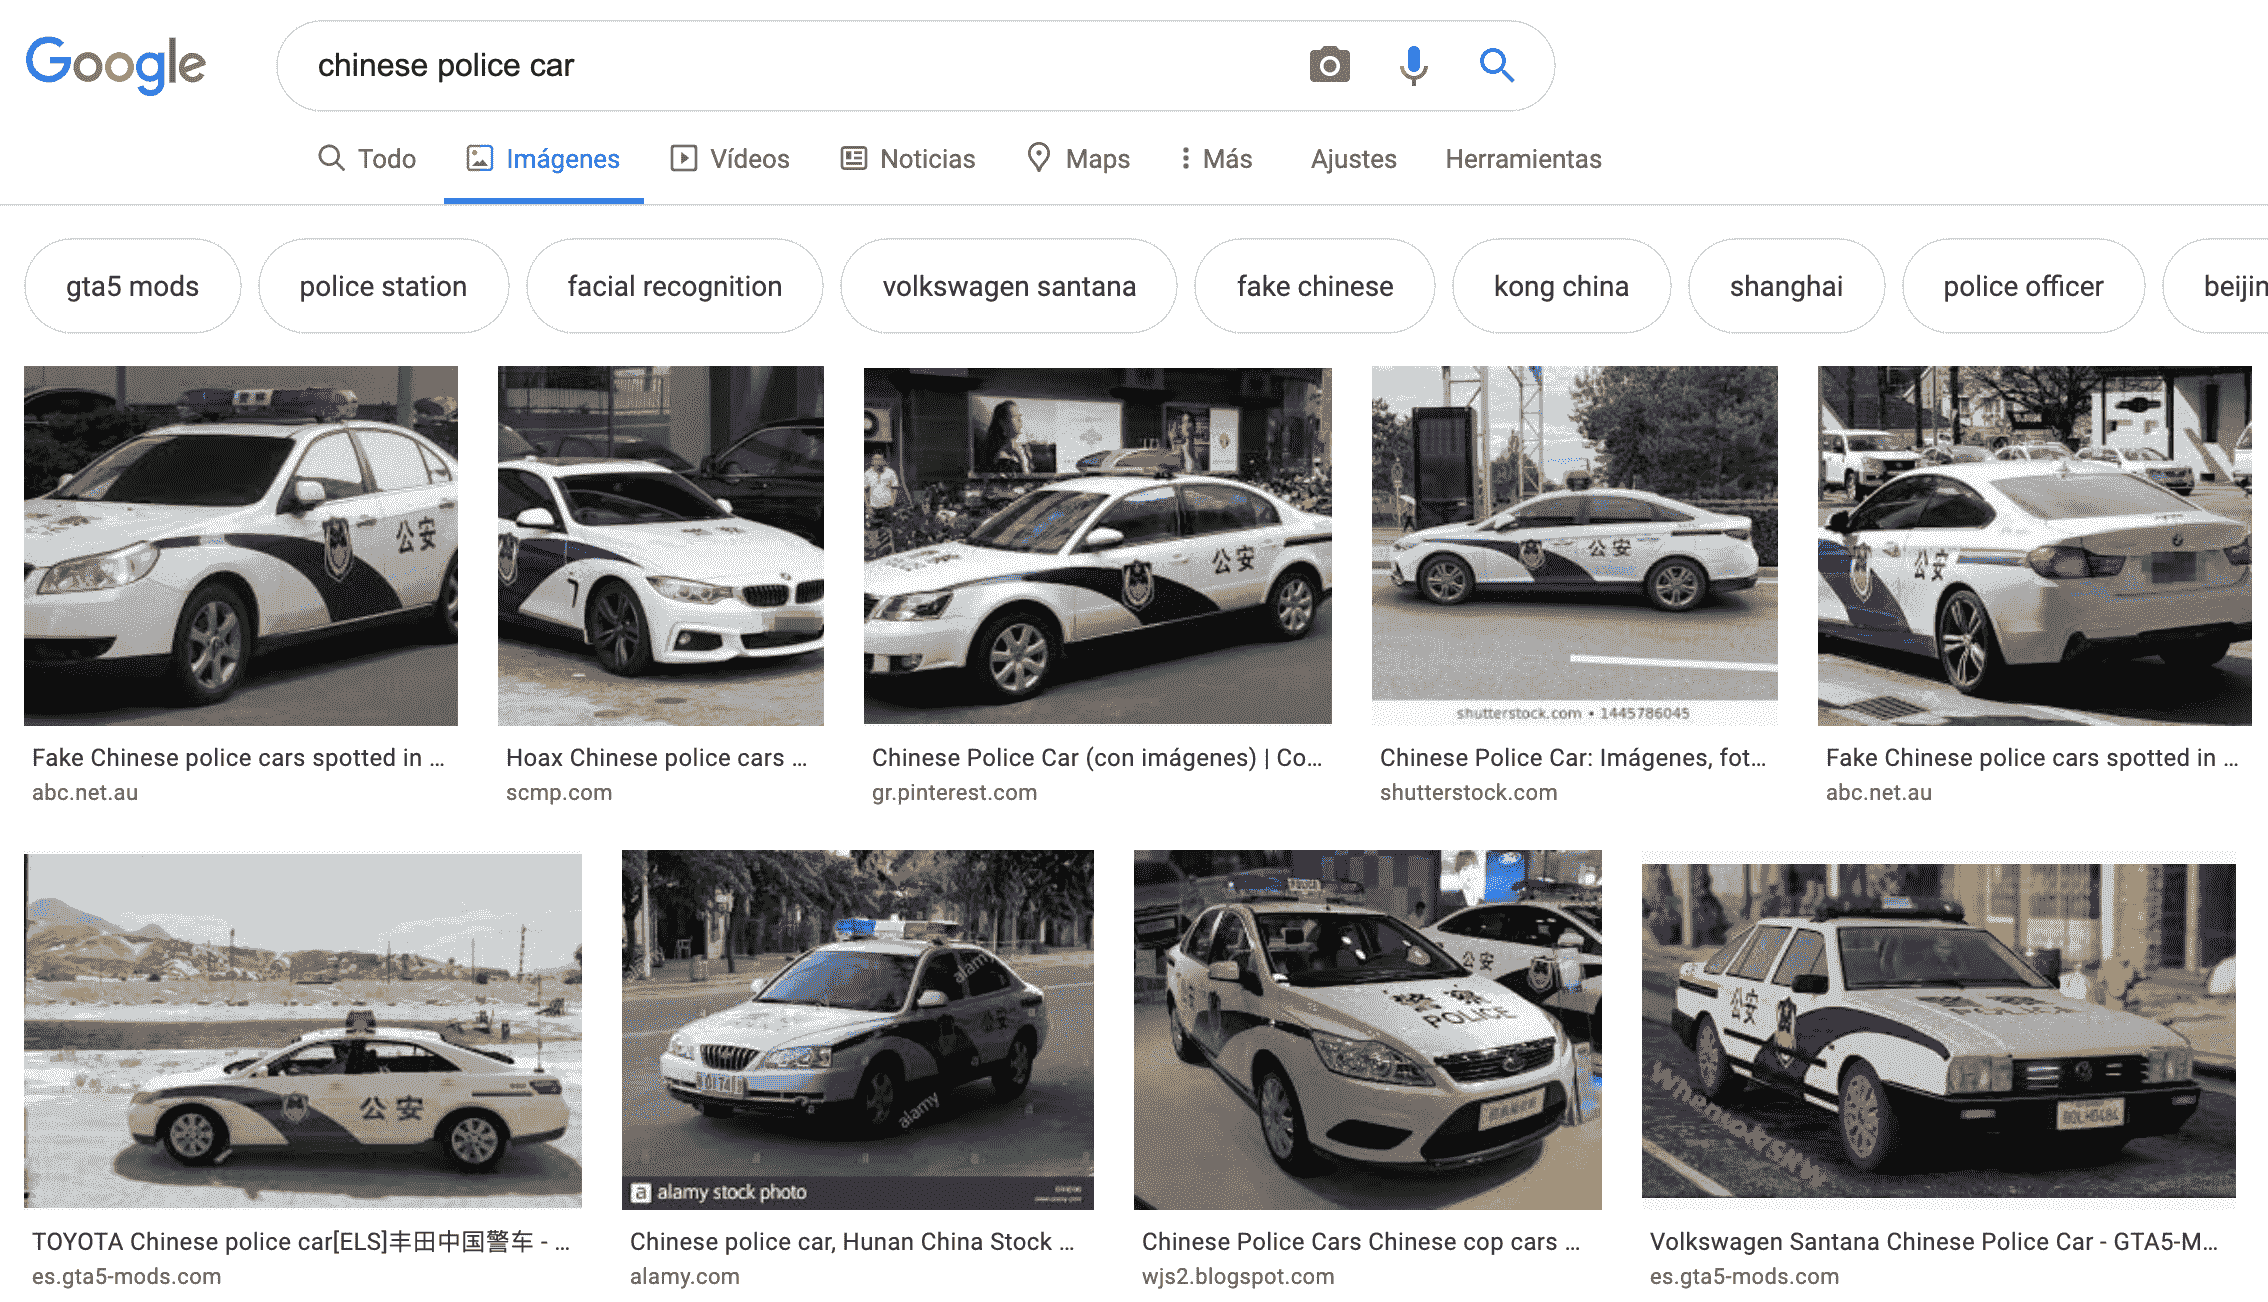Select the 'volkswagen santana' chip
This screenshot has width=2268, height=1302.
1009,286
